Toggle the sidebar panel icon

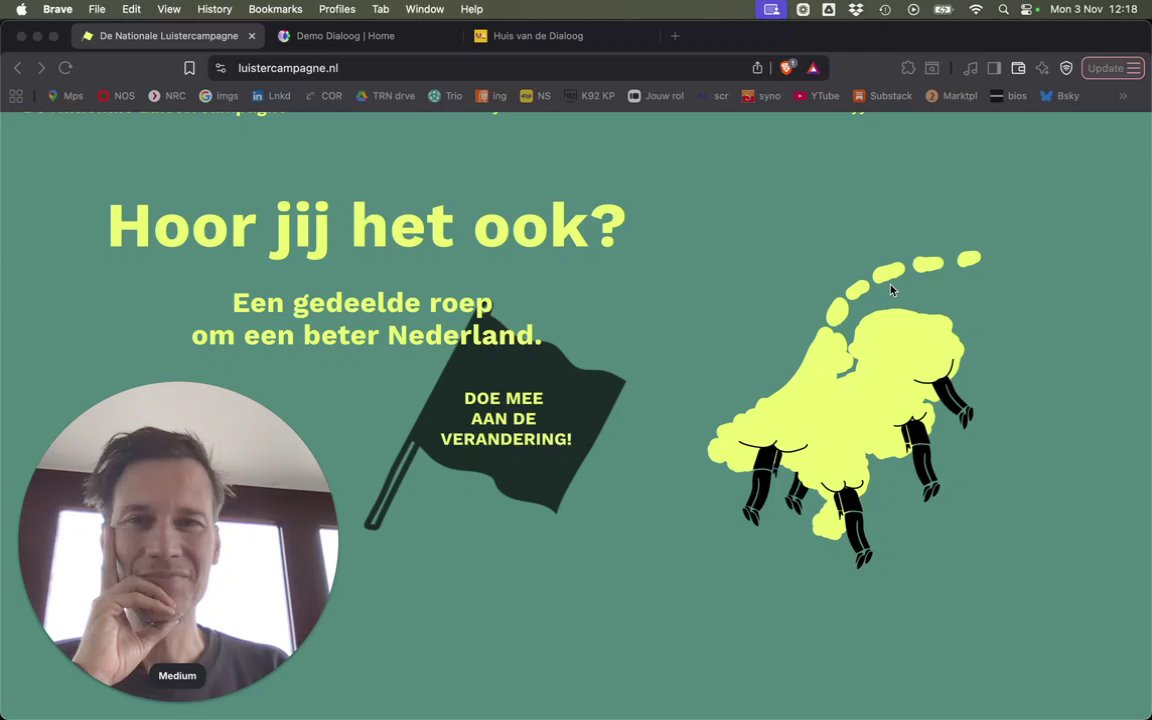click(994, 68)
